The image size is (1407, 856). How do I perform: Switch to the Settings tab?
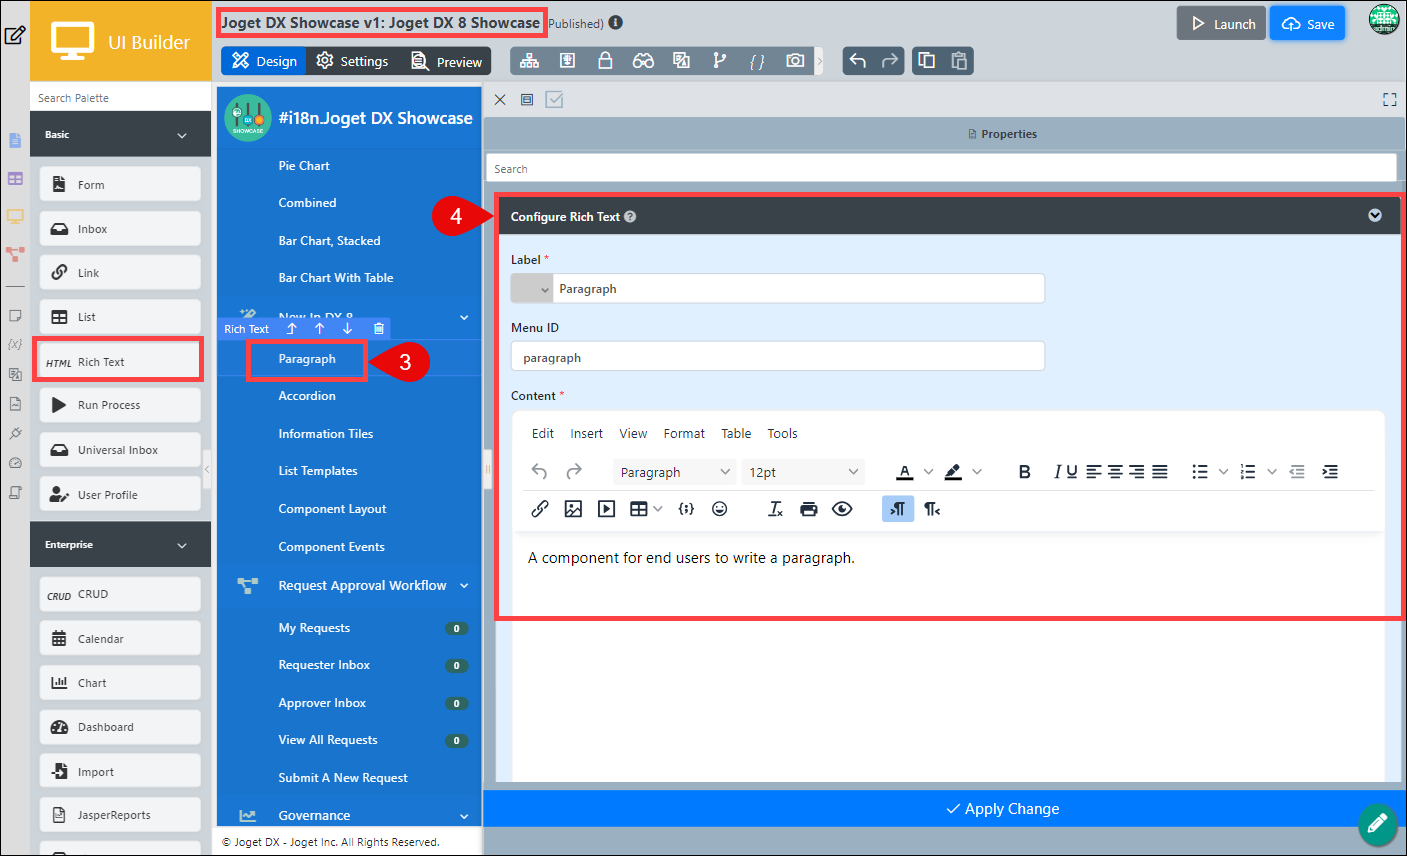(x=352, y=61)
